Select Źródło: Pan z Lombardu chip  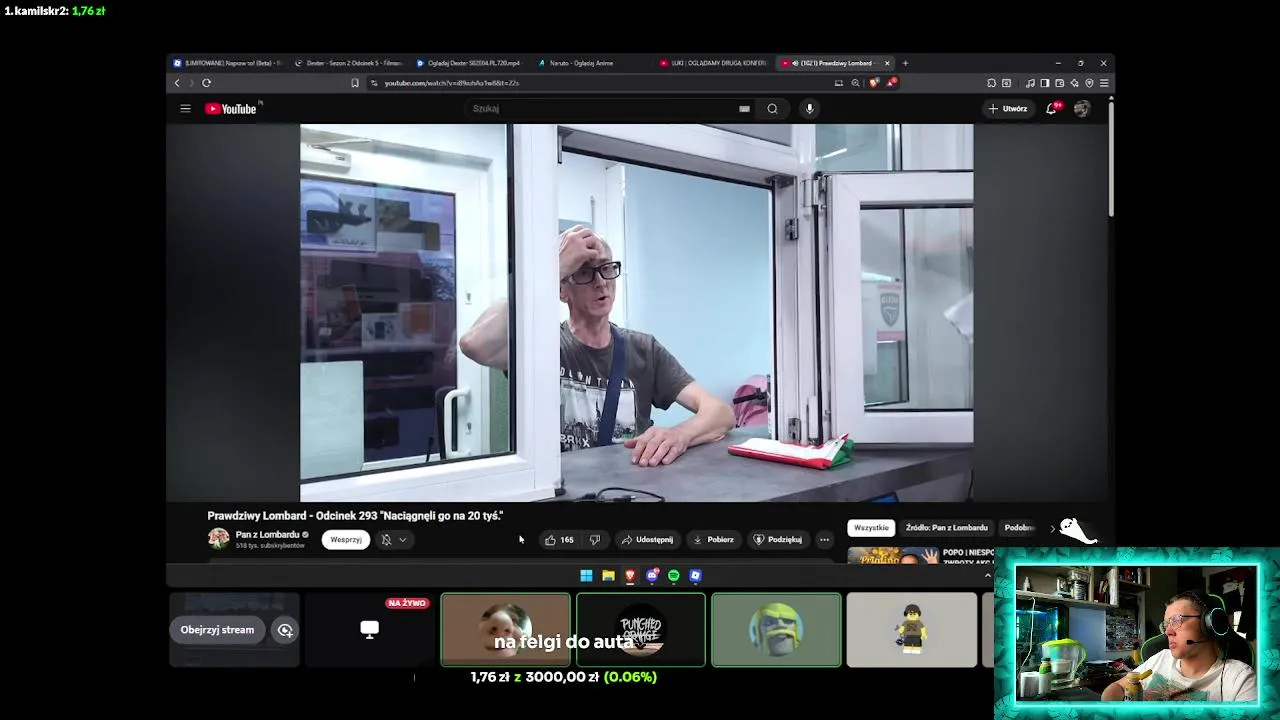(x=946, y=528)
